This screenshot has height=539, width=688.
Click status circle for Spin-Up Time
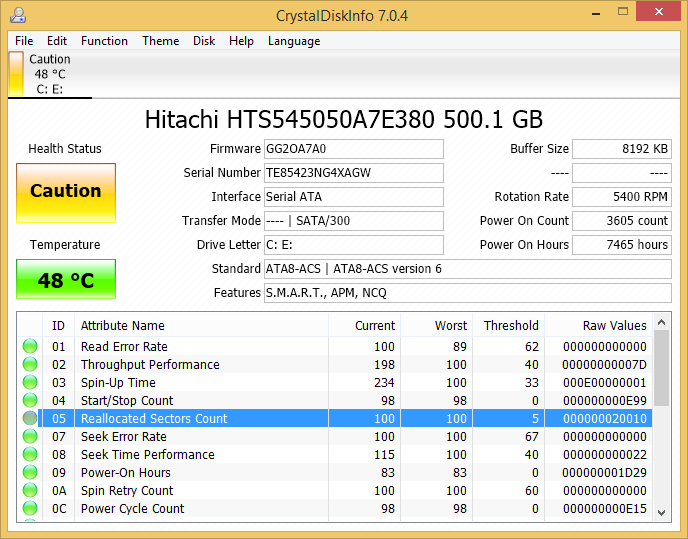click(30, 382)
